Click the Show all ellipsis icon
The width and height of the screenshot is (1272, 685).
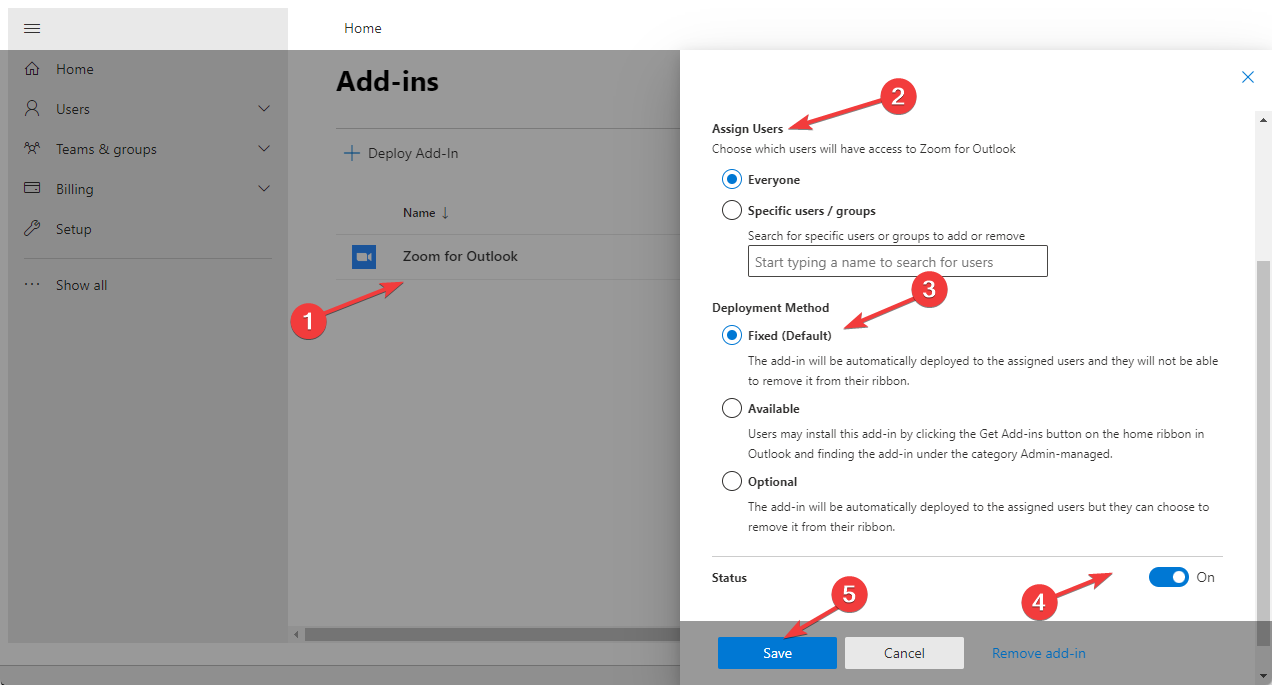[x=33, y=284]
